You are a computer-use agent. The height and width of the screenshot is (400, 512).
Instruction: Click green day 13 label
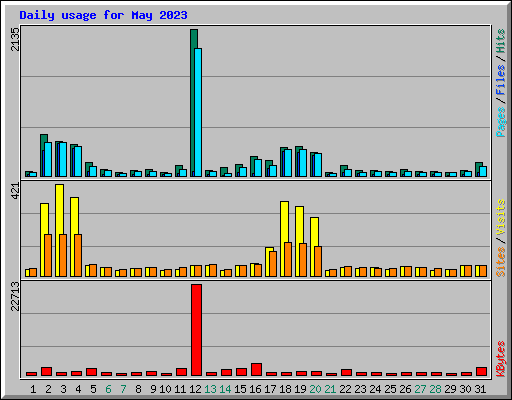click(210, 389)
